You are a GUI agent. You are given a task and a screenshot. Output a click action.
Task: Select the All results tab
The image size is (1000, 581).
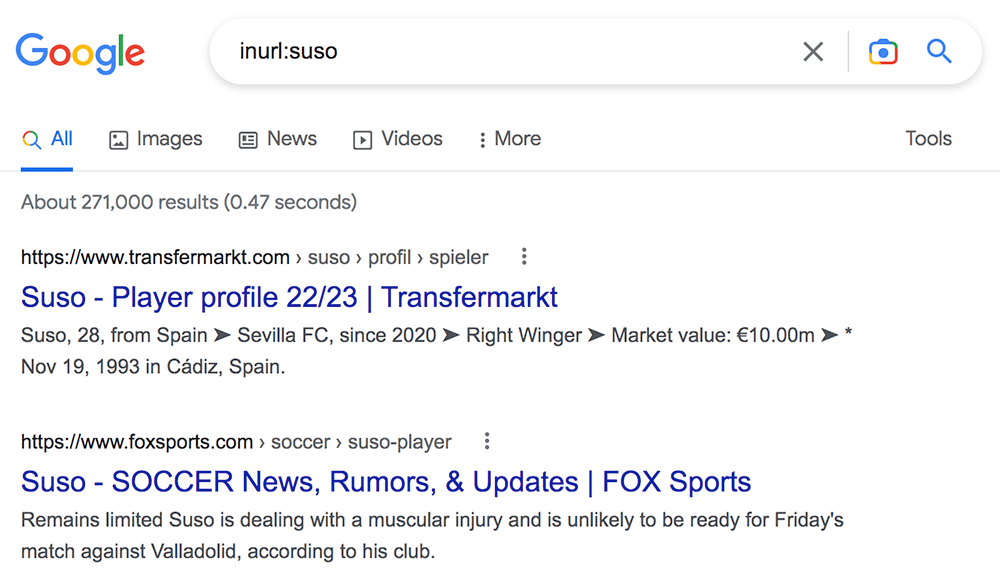point(47,139)
